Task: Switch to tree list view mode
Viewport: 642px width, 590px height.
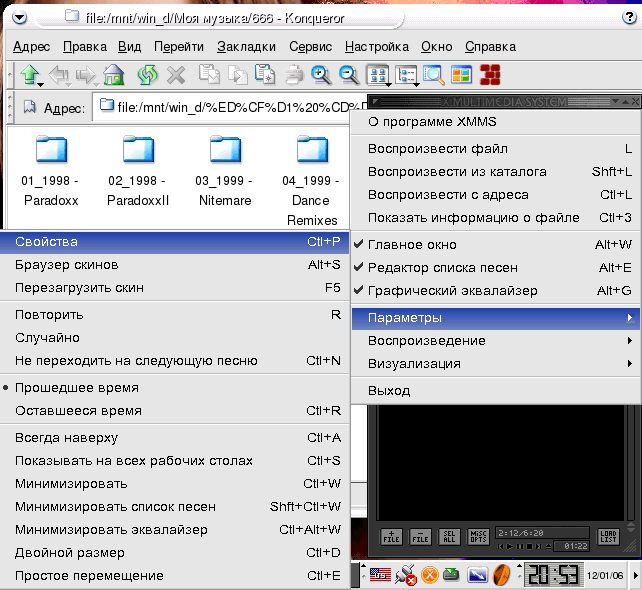Action: click(406, 75)
